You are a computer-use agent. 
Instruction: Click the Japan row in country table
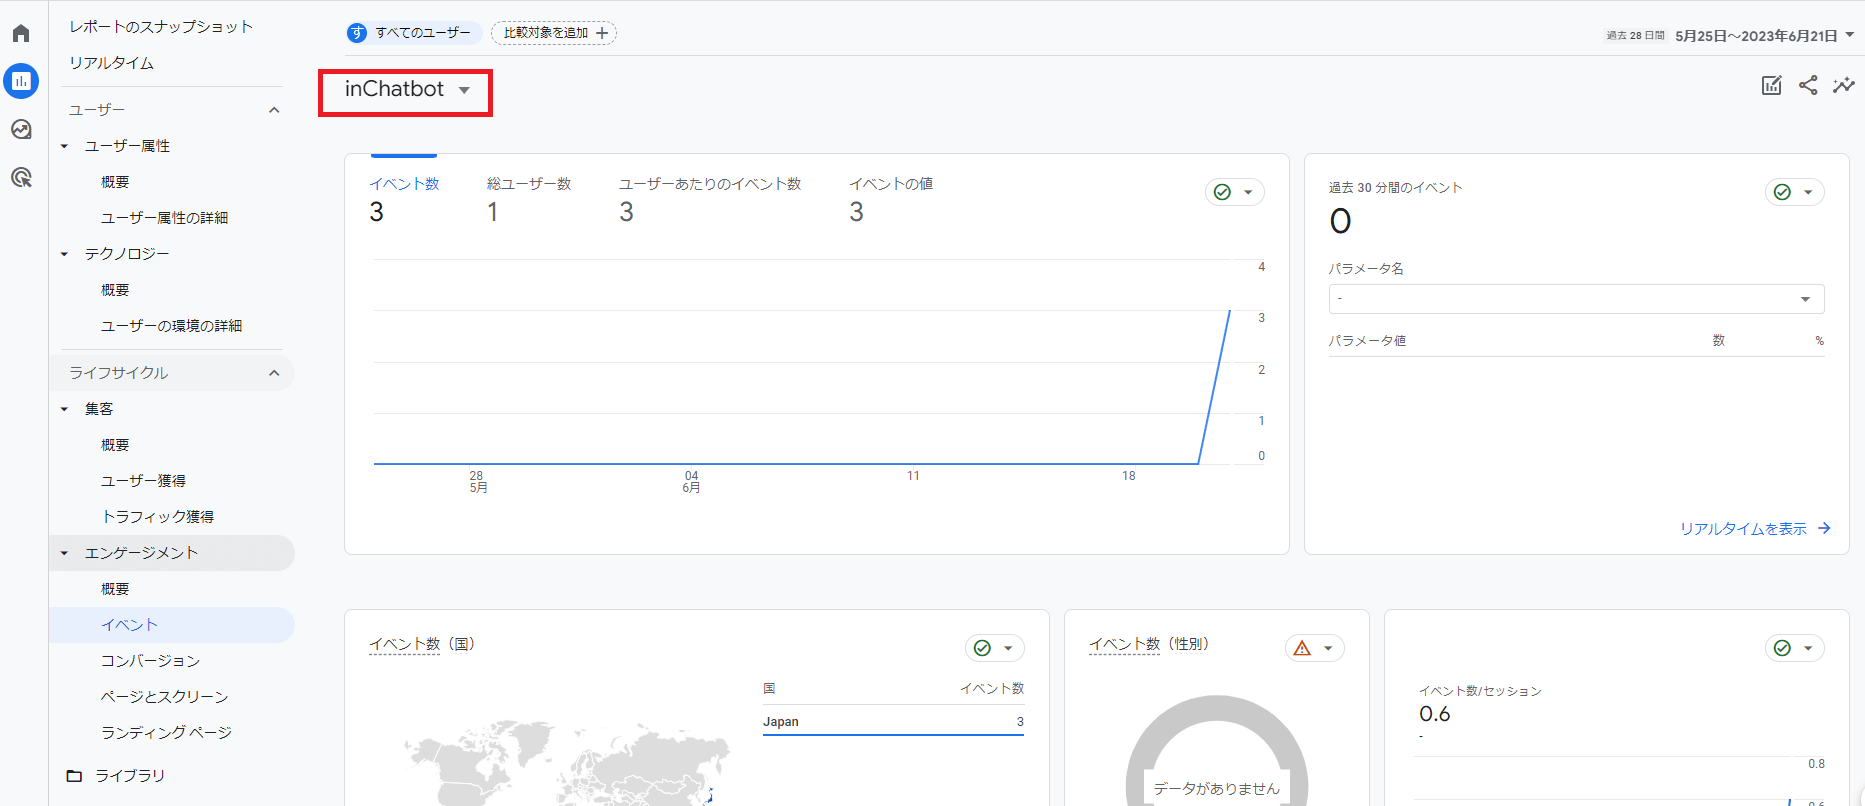(893, 722)
